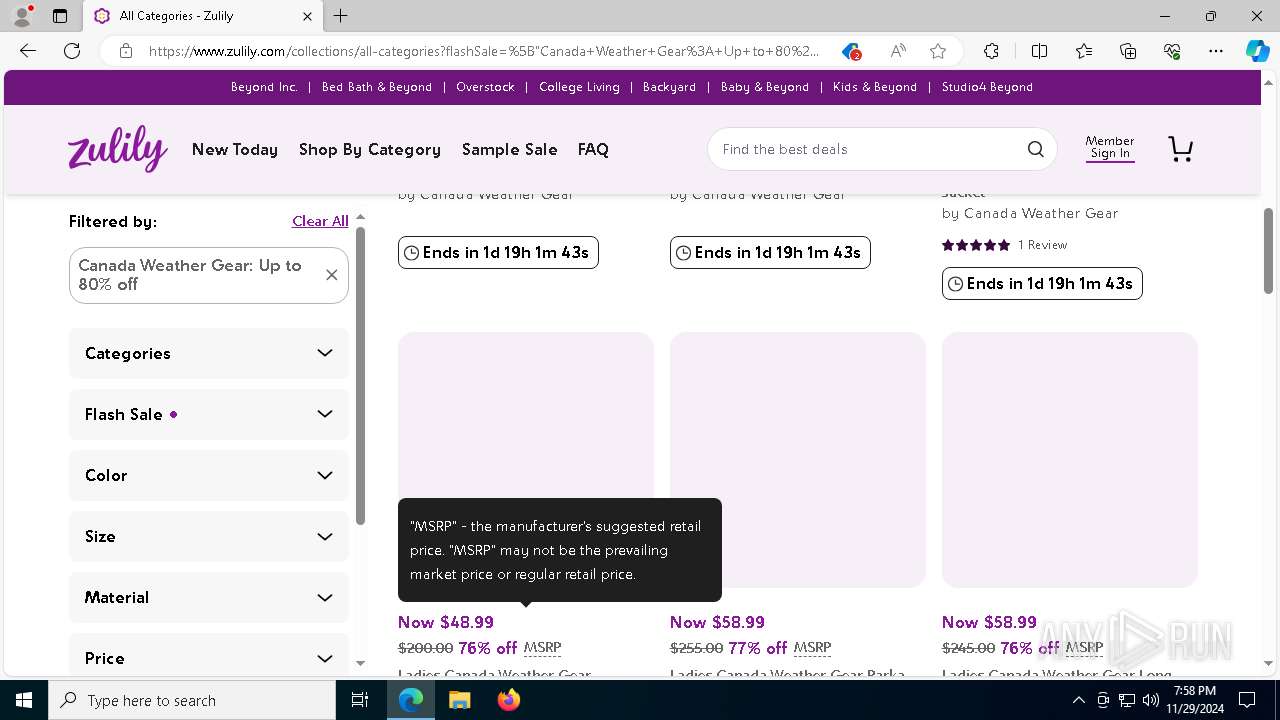Open Kids & Beyond link
The image size is (1280, 720).
(875, 87)
